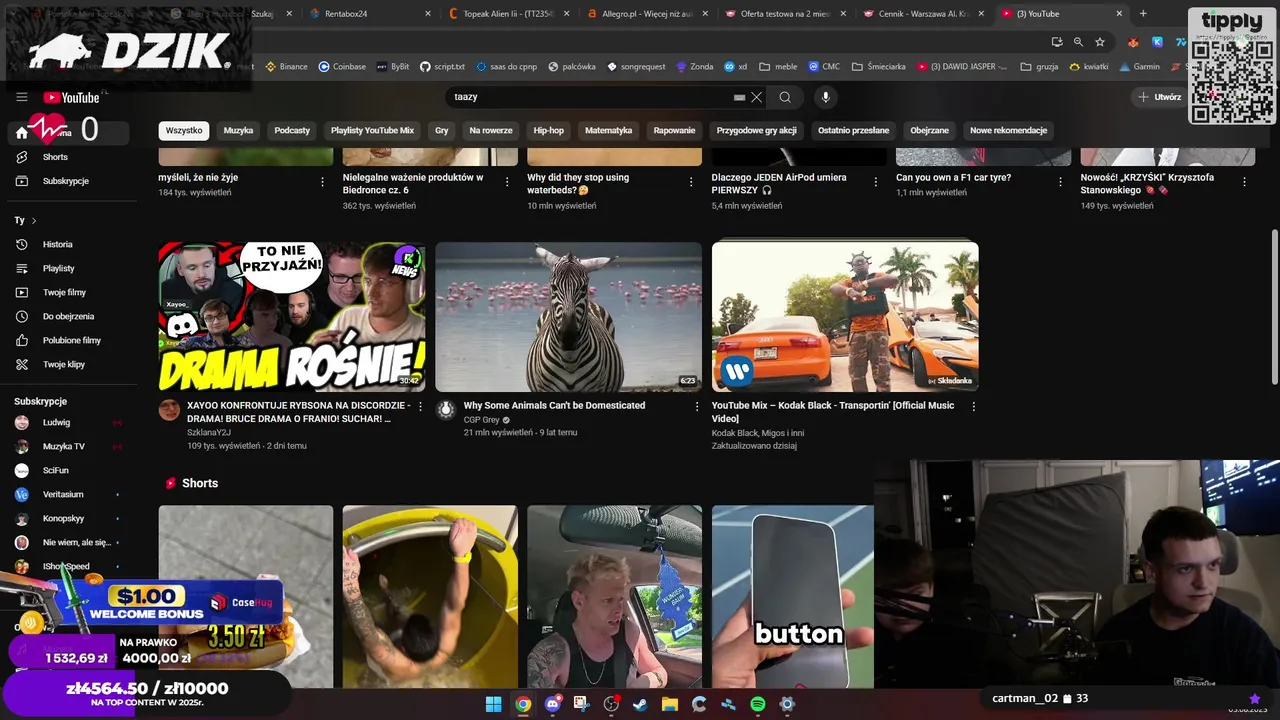Open a new browser tab with plus
The image size is (1280, 720).
1143,14
